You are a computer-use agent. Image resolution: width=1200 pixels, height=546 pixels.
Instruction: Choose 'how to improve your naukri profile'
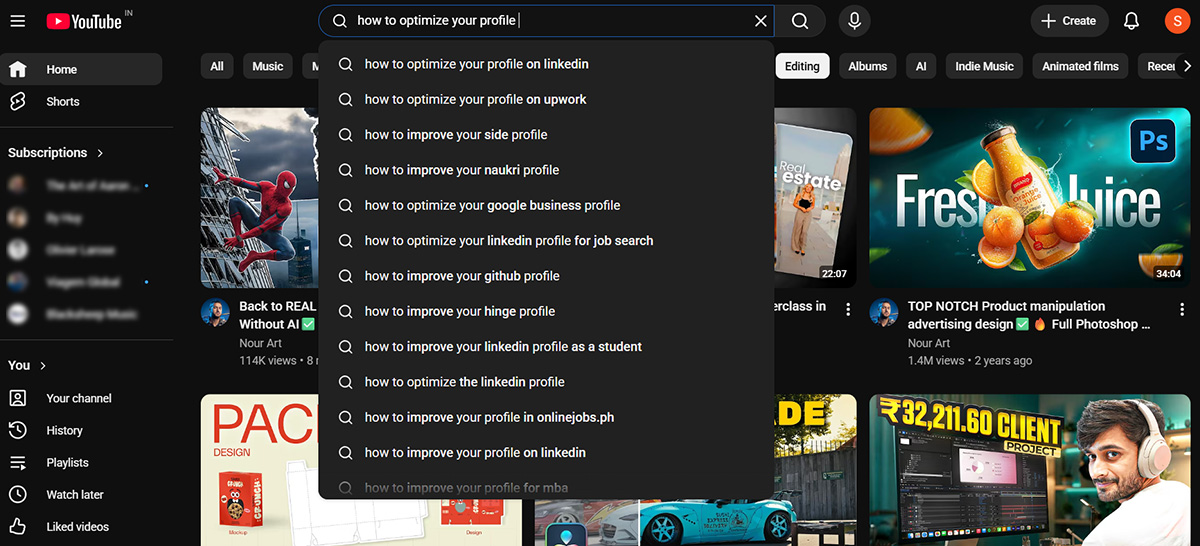[546, 170]
